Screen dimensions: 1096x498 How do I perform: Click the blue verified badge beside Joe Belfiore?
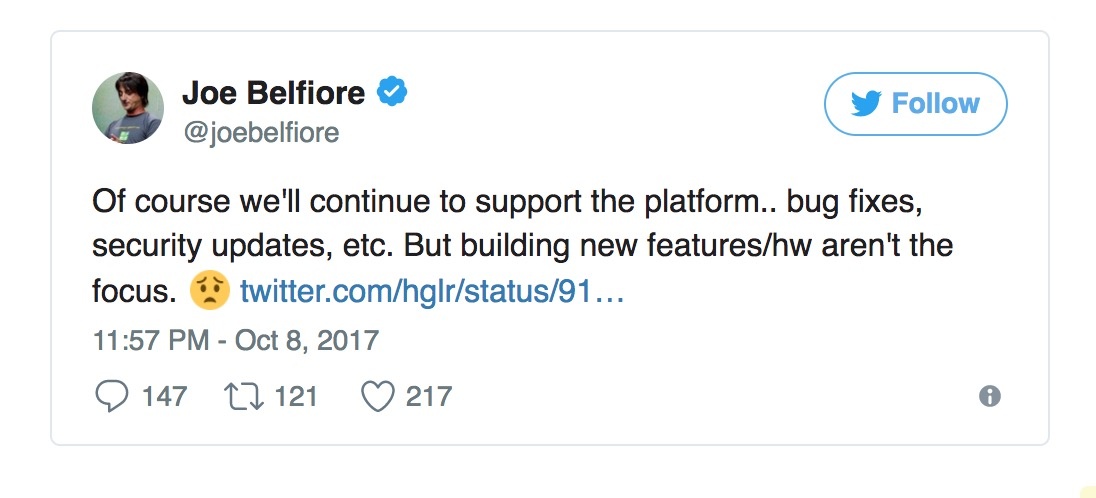click(391, 94)
